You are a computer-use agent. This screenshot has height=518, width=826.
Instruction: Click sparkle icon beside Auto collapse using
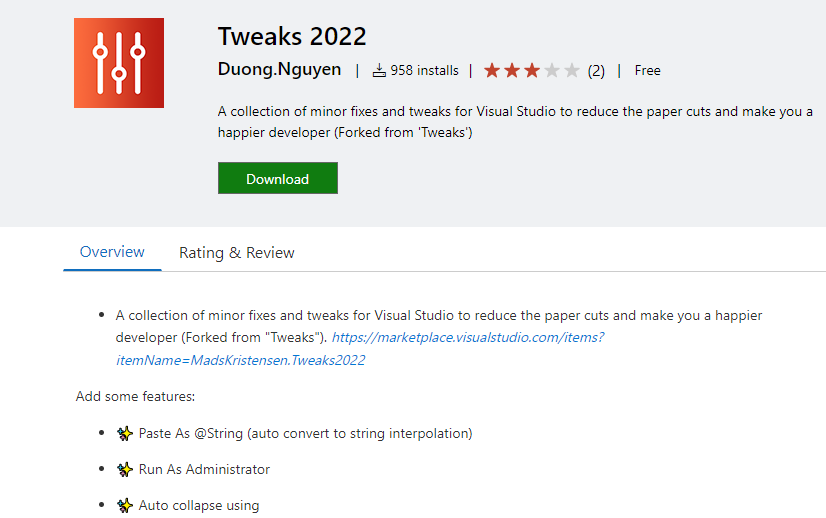tap(124, 506)
